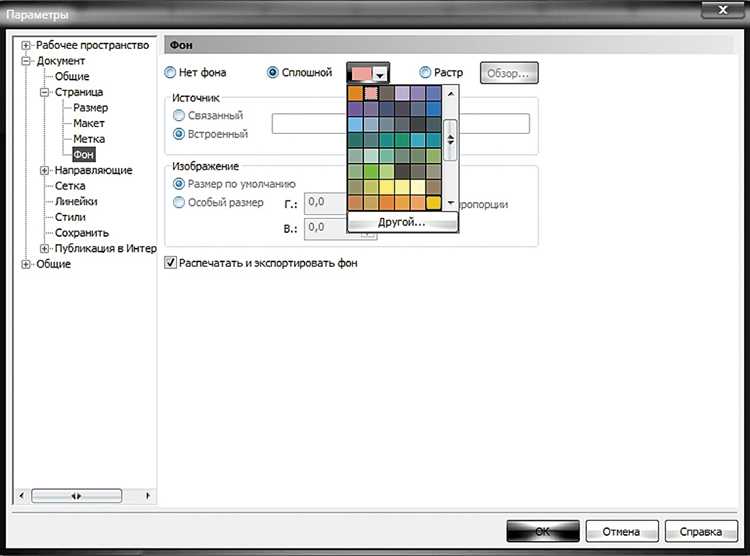750x556 pixels.
Task: Choose the pink swatch in the palette
Action: point(371,93)
